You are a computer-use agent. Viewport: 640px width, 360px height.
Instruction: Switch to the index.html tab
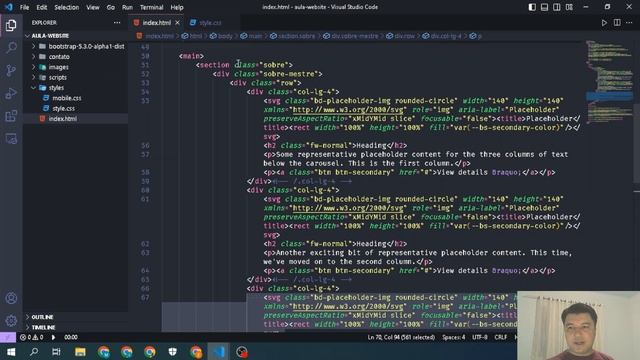[x=157, y=23]
